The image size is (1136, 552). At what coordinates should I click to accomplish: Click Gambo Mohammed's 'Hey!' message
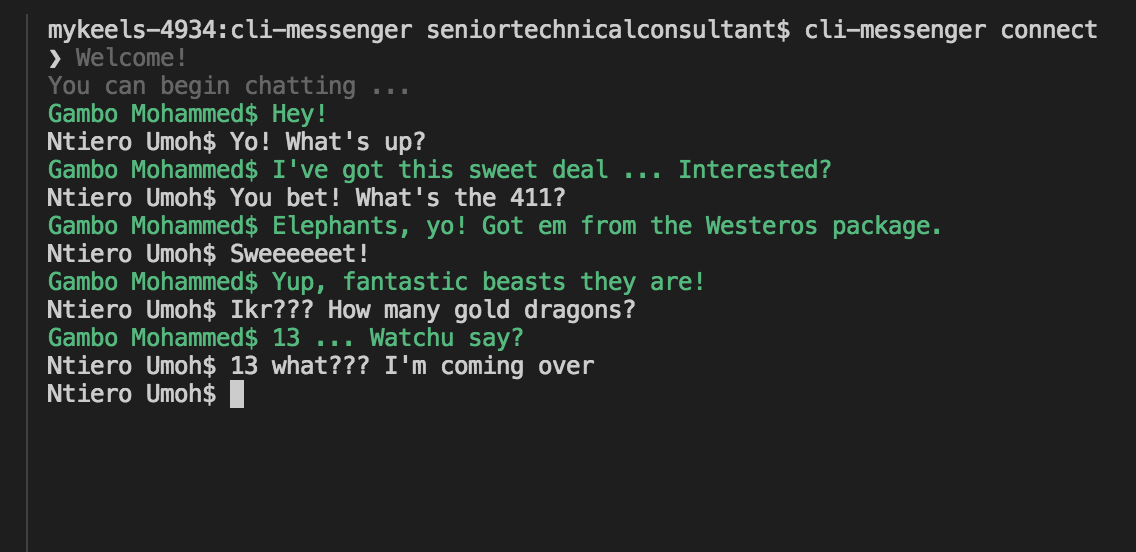(299, 114)
